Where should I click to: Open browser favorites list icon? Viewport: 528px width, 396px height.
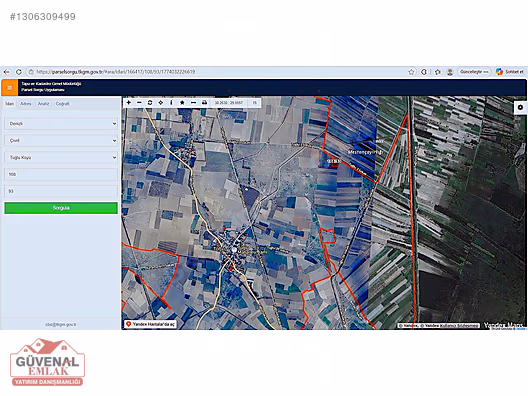[x=438, y=72]
